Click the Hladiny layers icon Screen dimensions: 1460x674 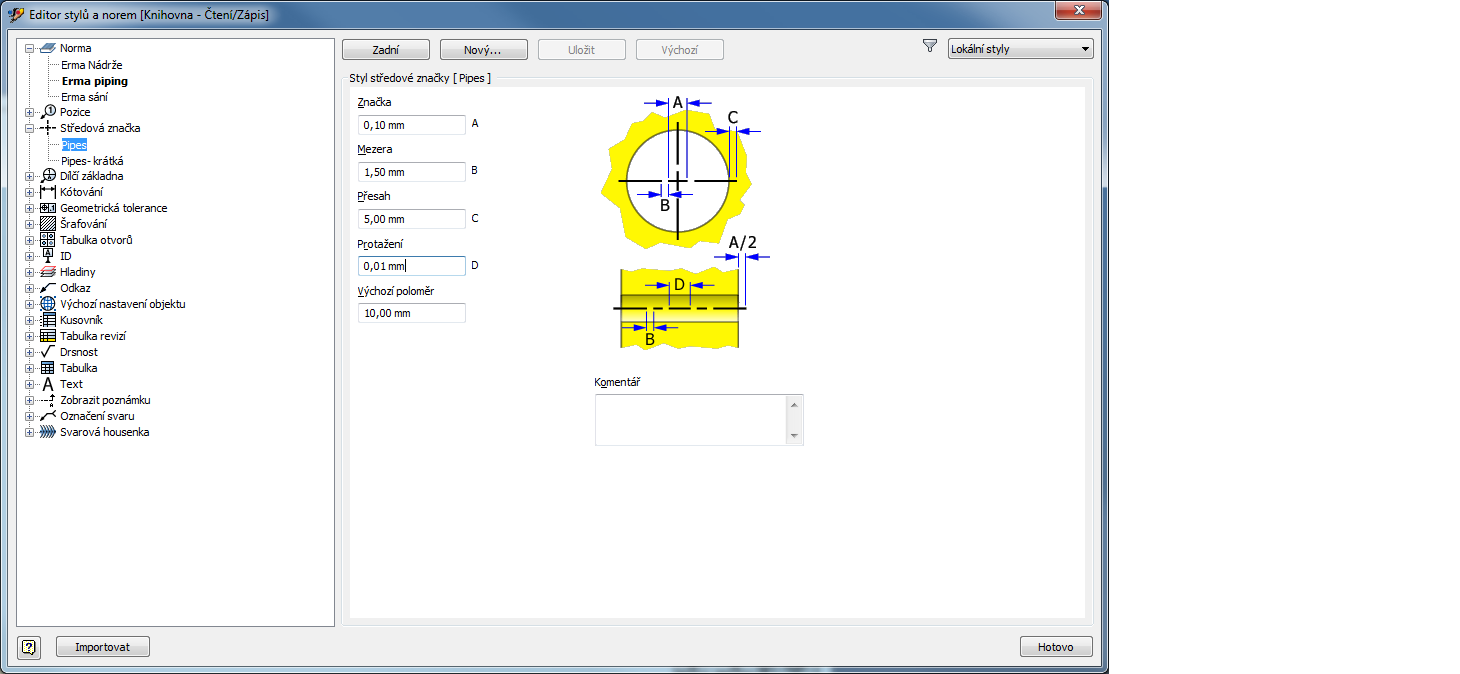pyautogui.click(x=47, y=272)
